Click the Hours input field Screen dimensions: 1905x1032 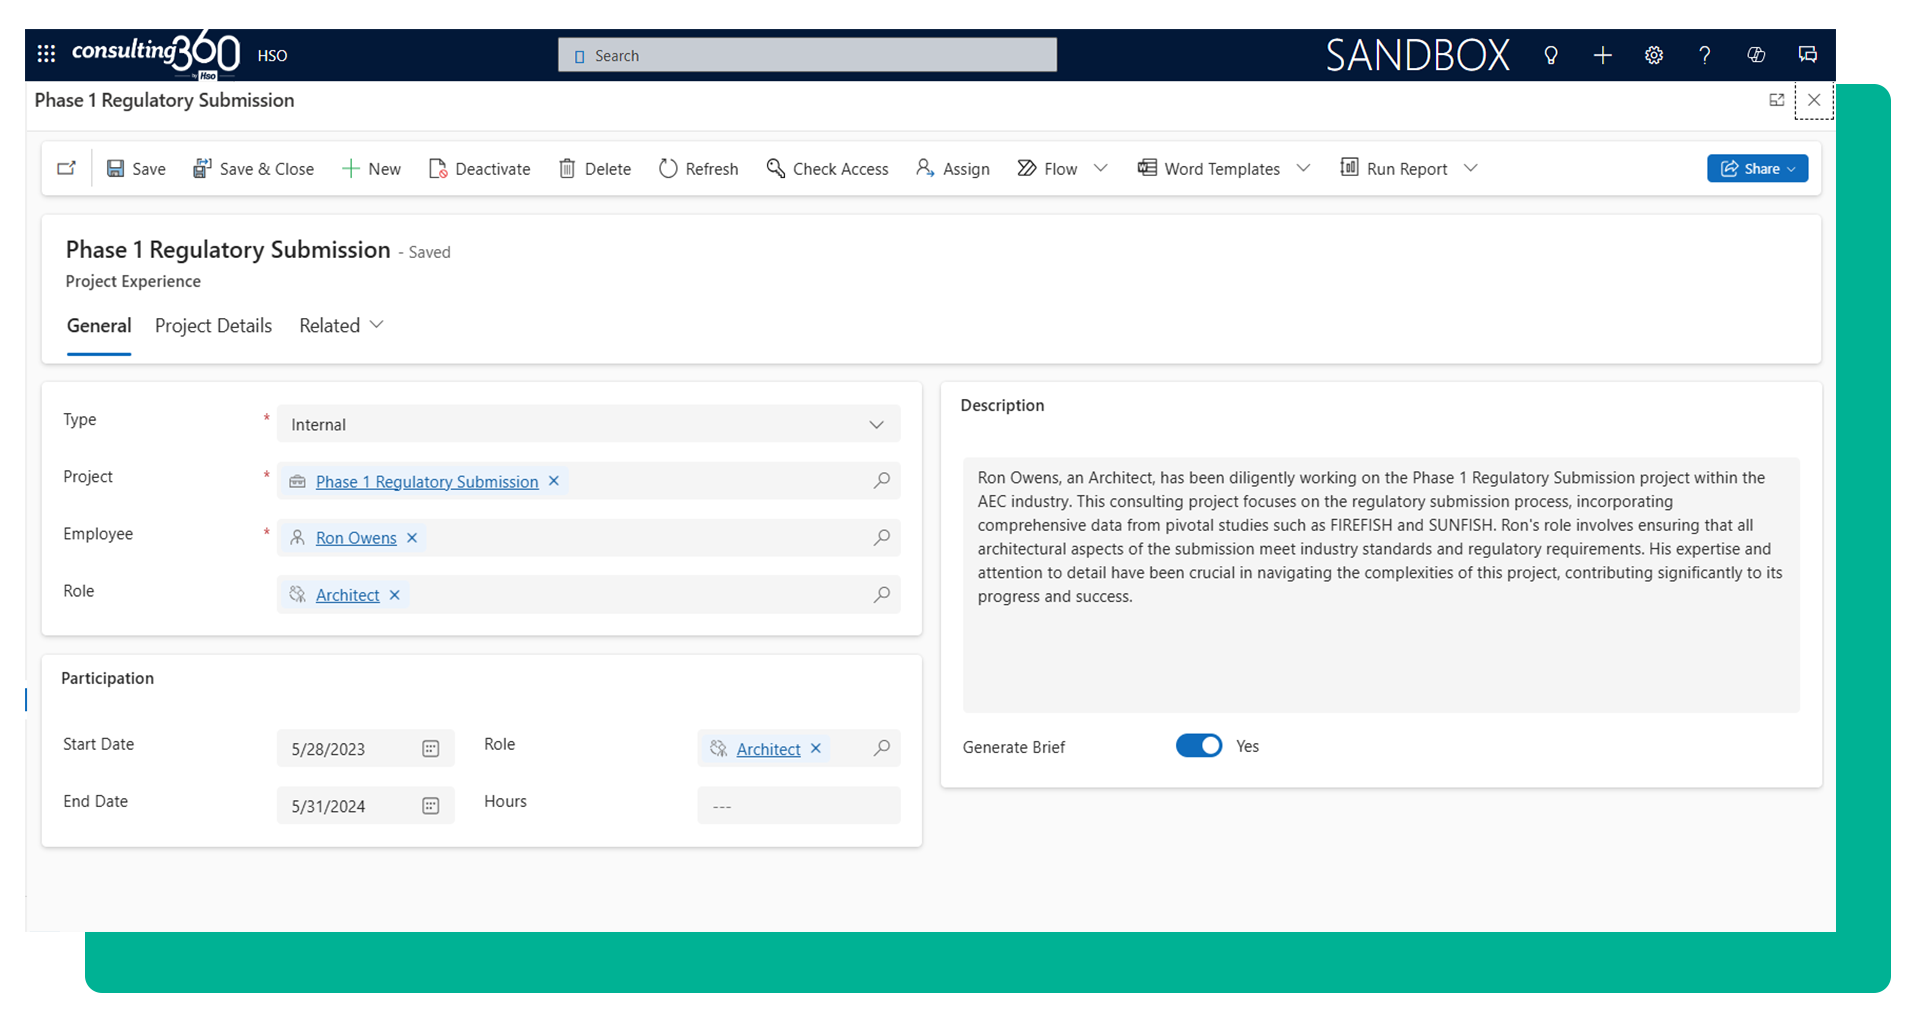[x=798, y=806]
